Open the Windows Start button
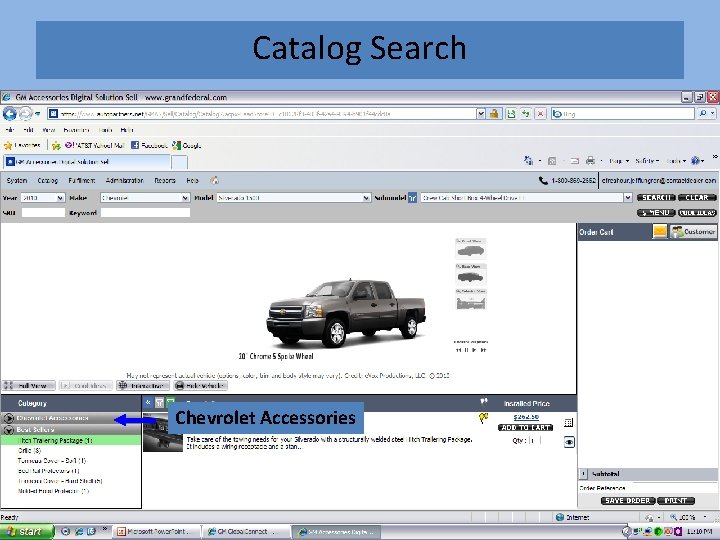This screenshot has width=720, height=540. point(26,532)
